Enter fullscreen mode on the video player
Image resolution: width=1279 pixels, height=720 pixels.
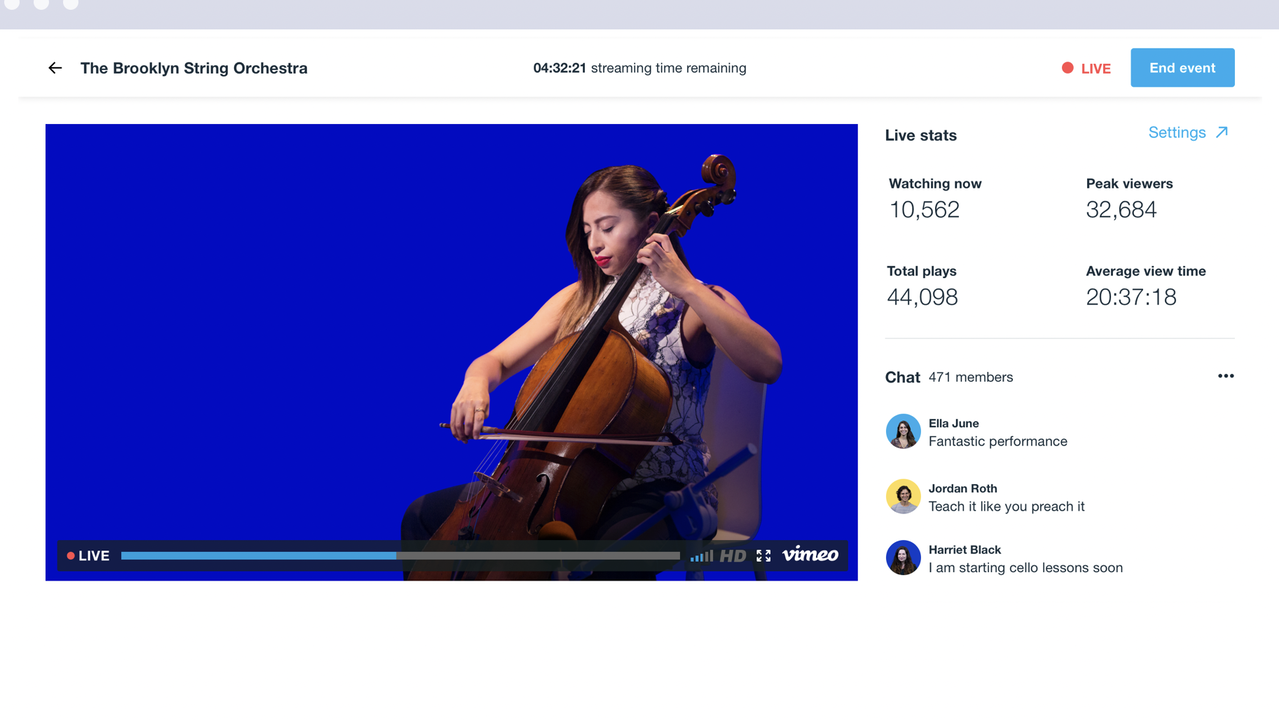pos(763,555)
